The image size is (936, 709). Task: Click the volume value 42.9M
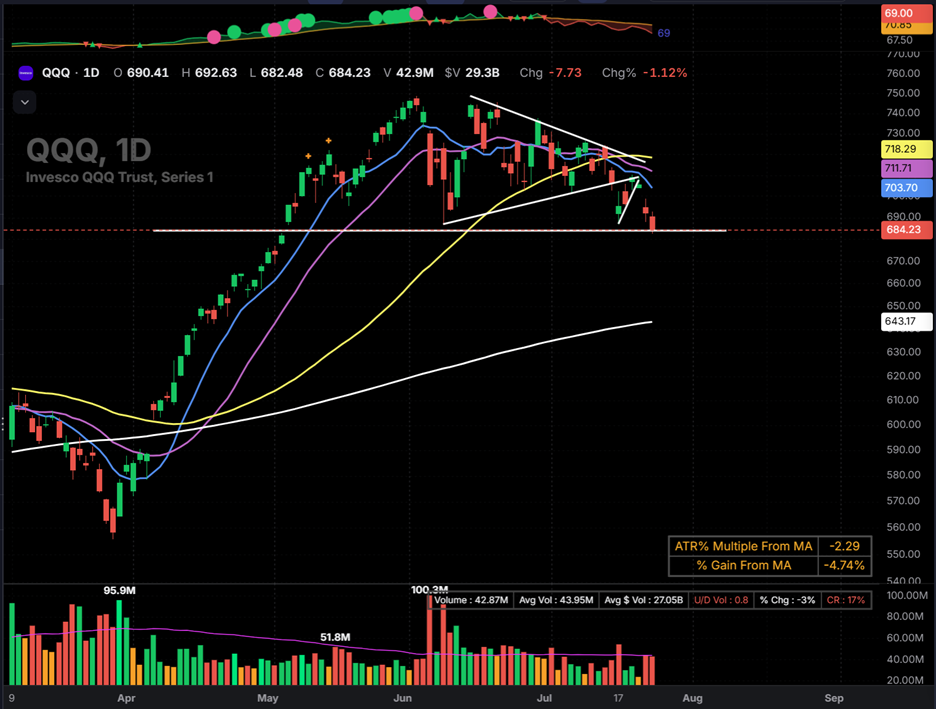point(415,73)
